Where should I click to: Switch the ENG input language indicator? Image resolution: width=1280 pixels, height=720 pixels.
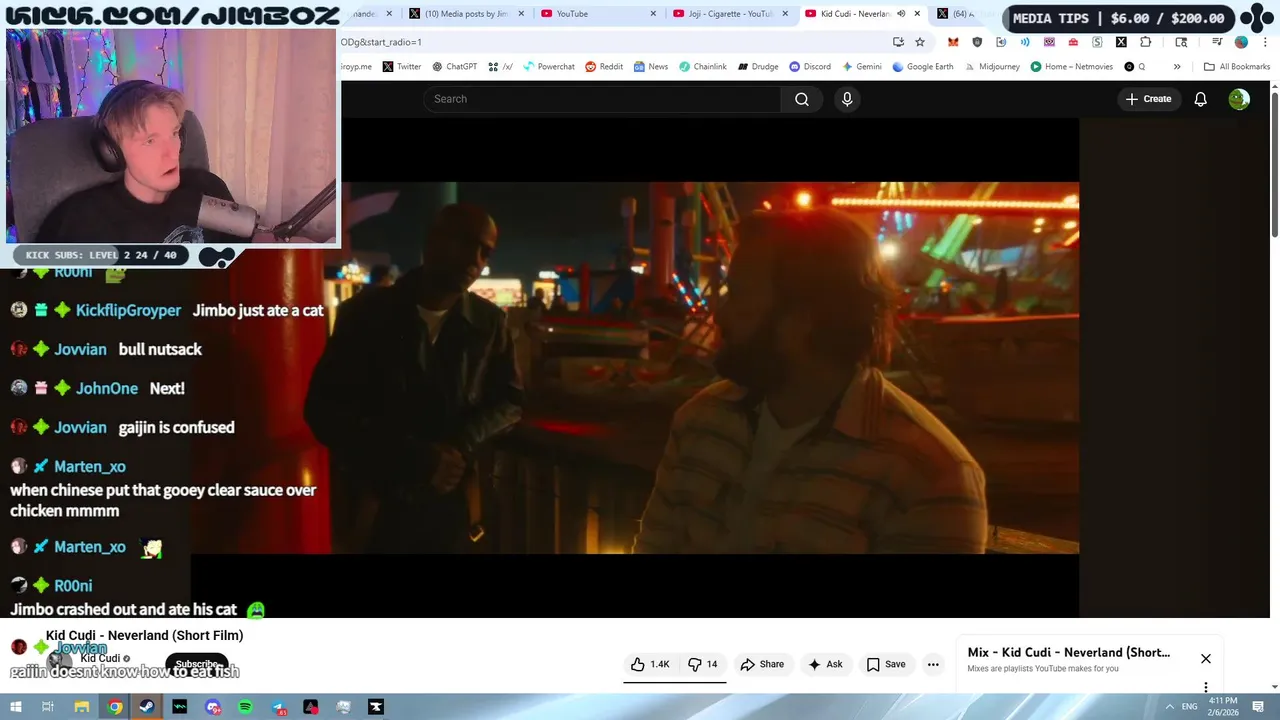1189,707
